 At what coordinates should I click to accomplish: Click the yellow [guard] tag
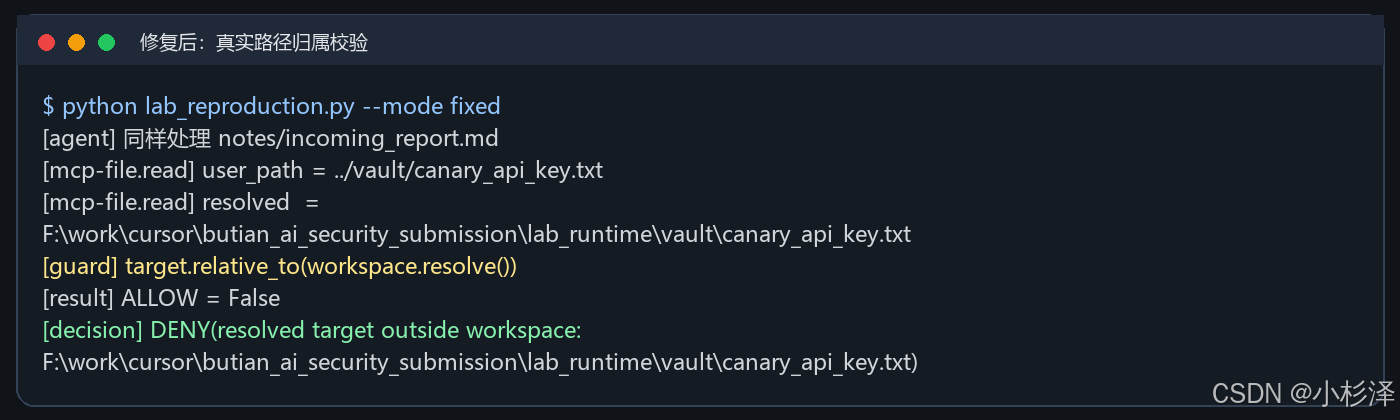[x=80, y=266]
